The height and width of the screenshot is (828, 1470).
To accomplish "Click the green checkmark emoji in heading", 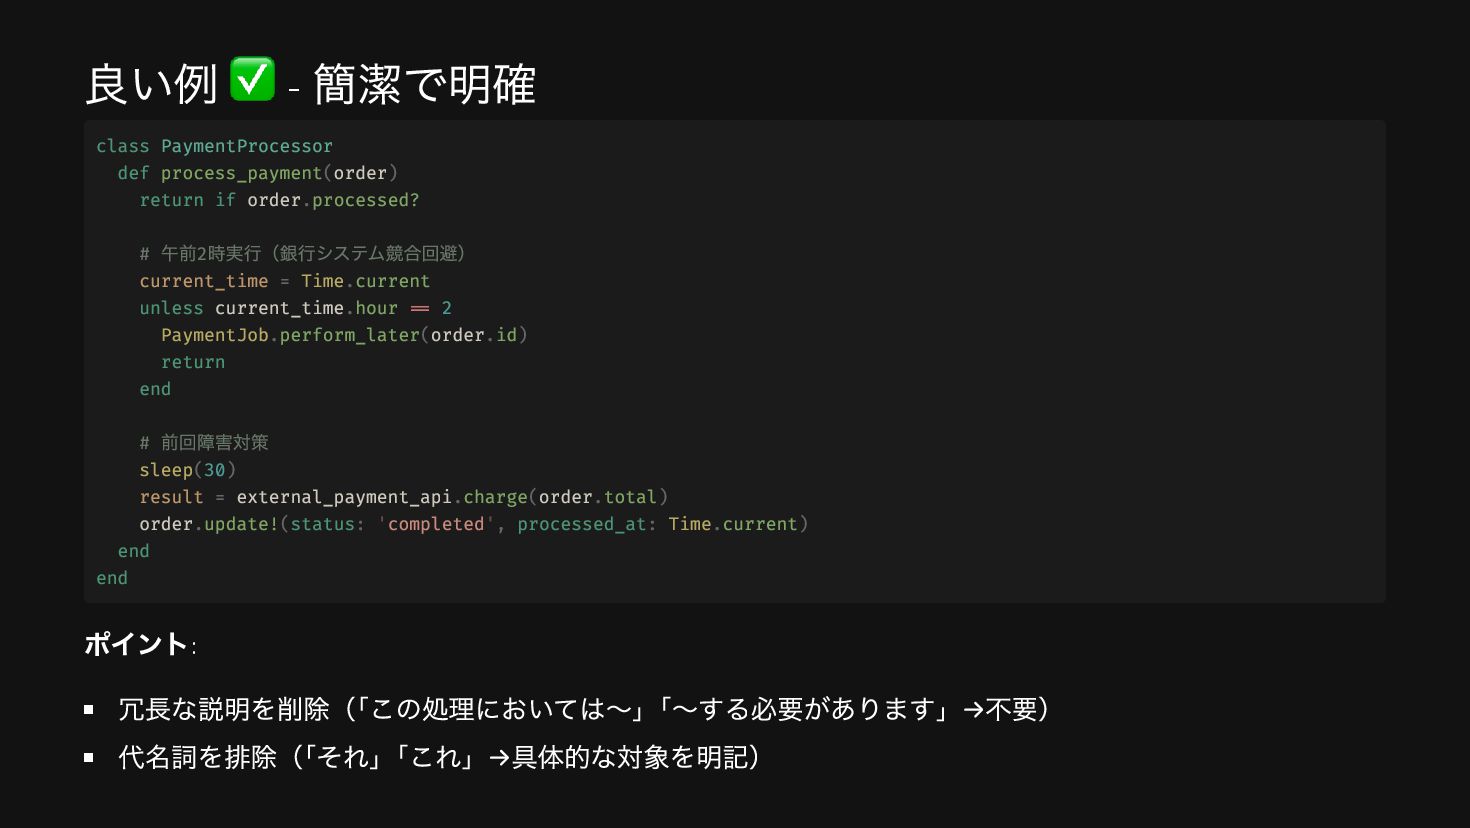I will pyautogui.click(x=252, y=79).
